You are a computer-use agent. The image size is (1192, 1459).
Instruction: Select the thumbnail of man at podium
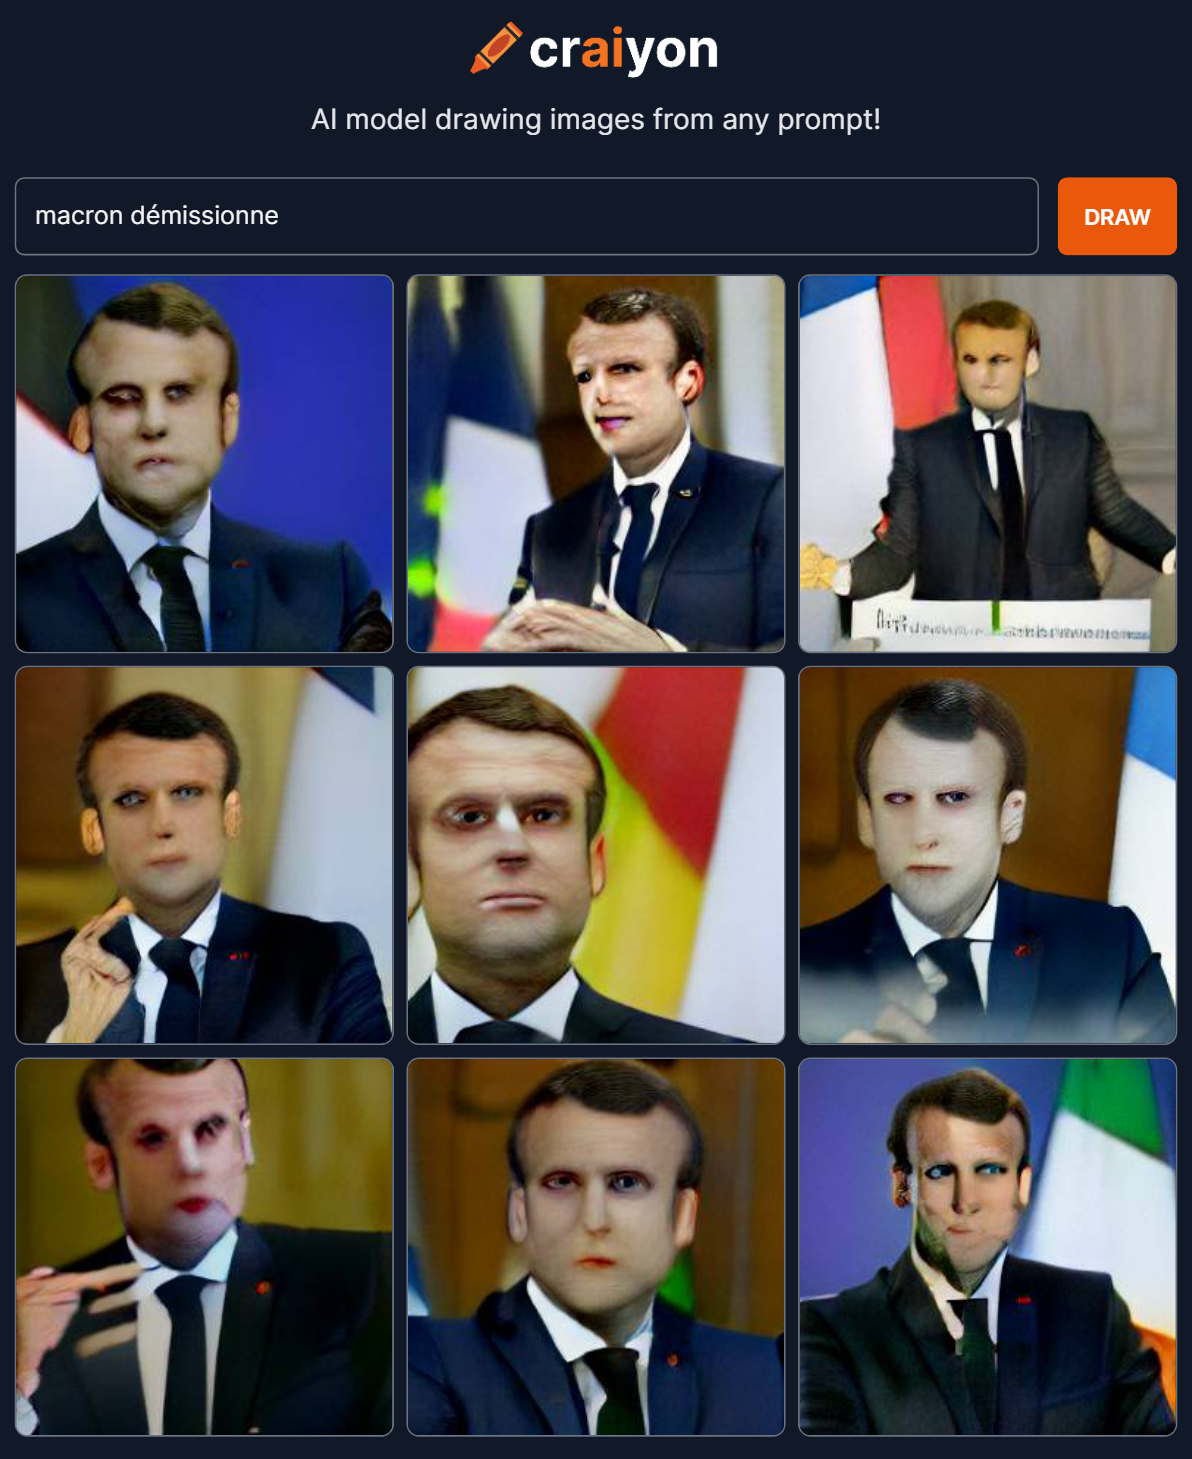[x=987, y=464]
